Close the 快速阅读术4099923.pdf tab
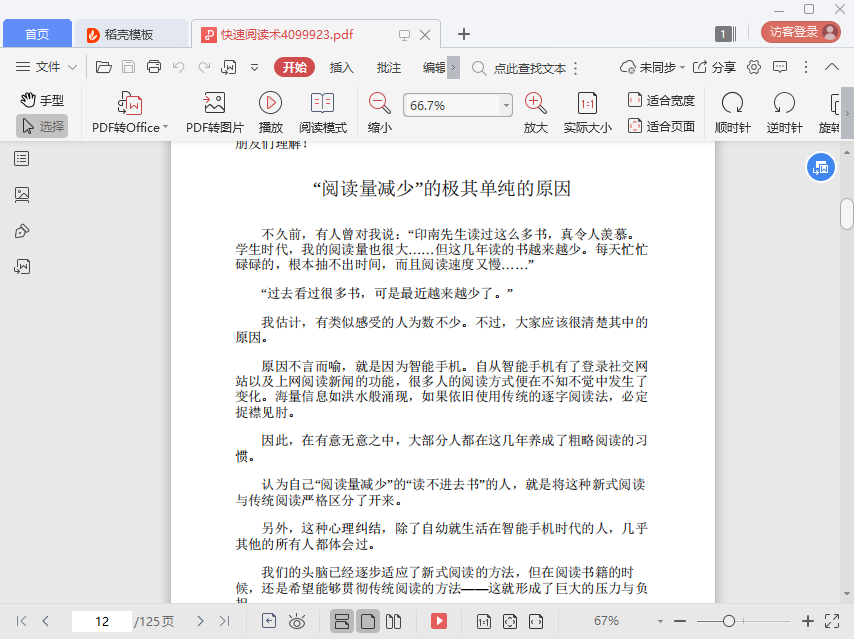The image size is (854, 639). pos(425,35)
